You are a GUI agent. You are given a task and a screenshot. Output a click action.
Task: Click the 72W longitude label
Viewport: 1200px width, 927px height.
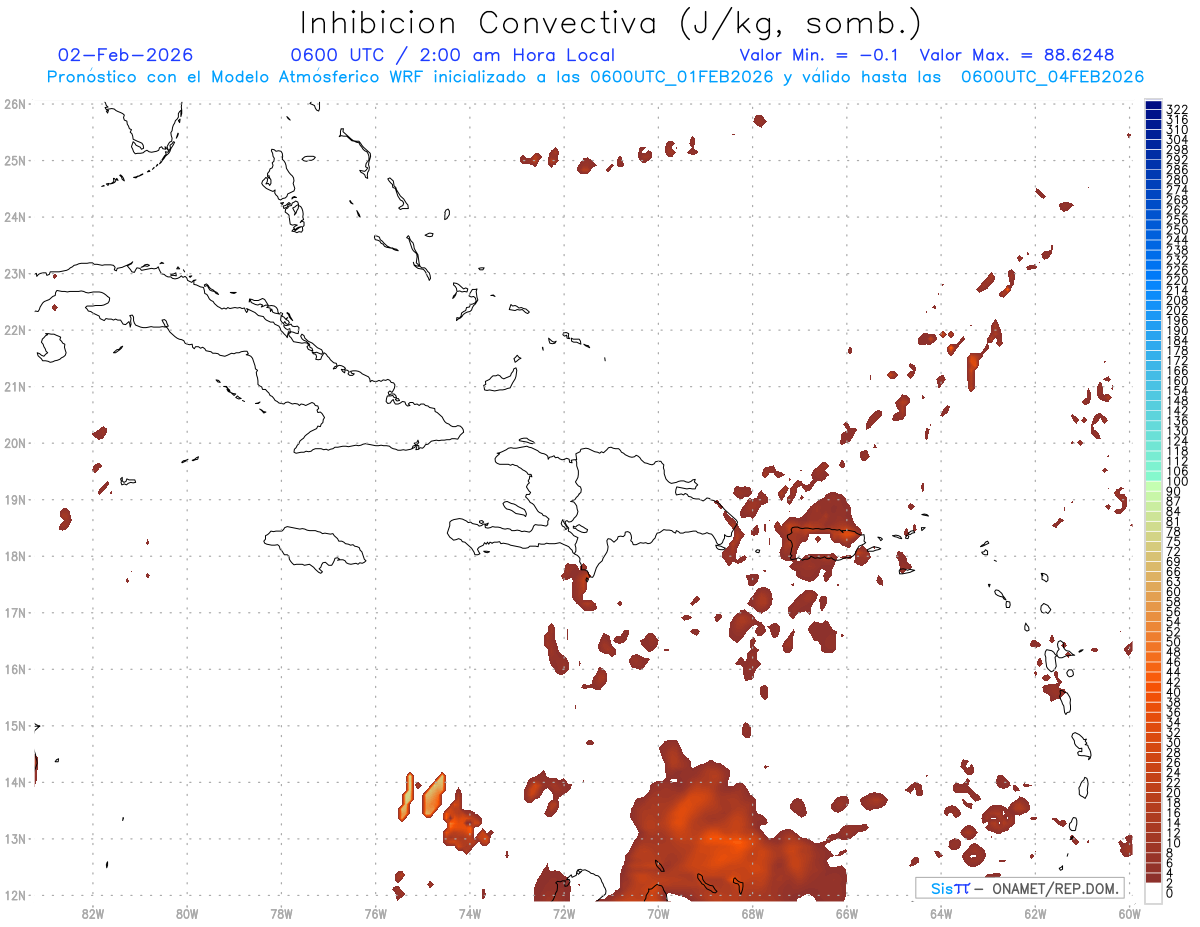coord(564,913)
